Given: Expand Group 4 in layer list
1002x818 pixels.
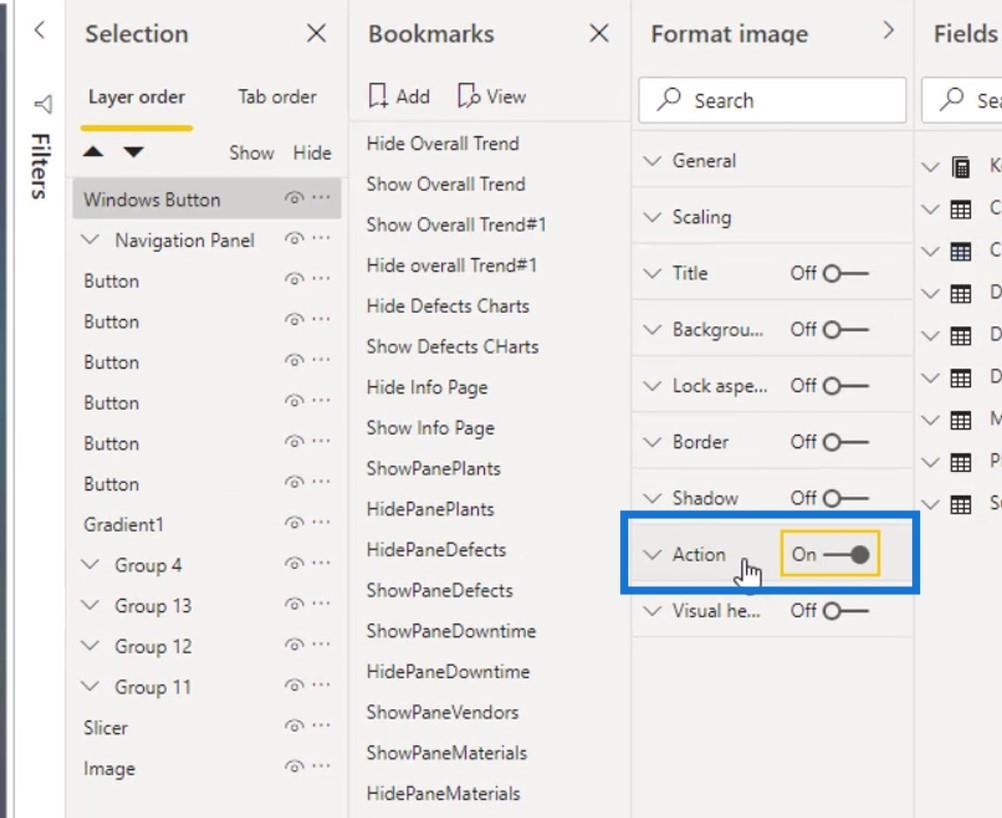Looking at the screenshot, I should (91, 565).
